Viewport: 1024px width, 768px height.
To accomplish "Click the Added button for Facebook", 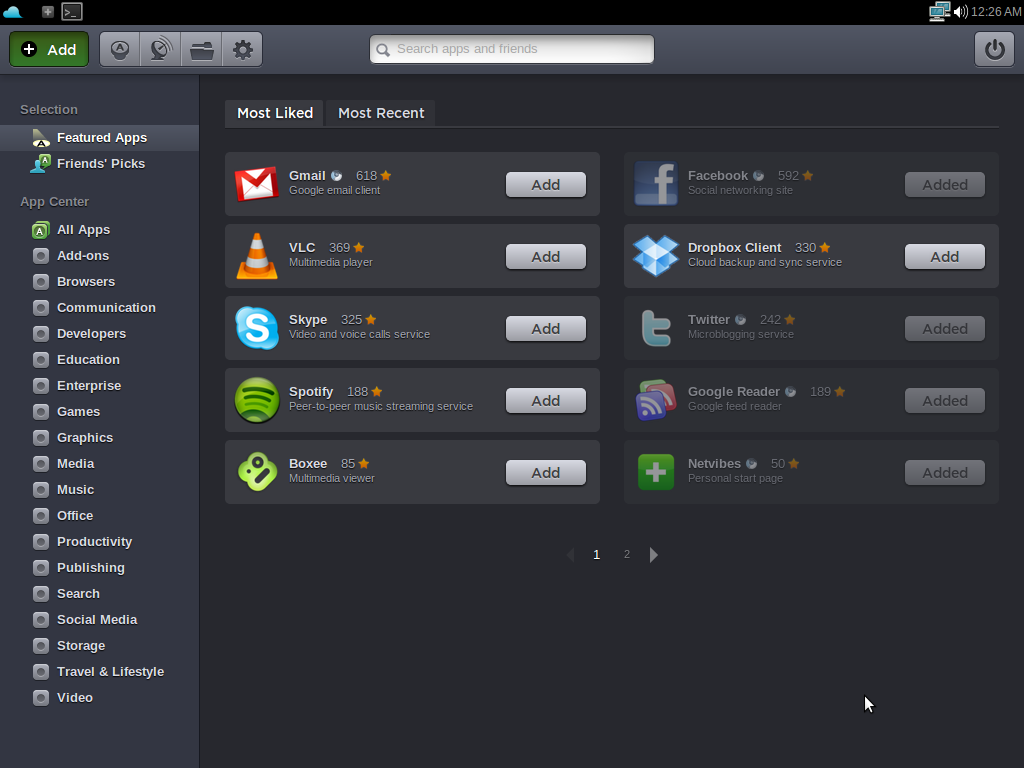I will coord(944,185).
